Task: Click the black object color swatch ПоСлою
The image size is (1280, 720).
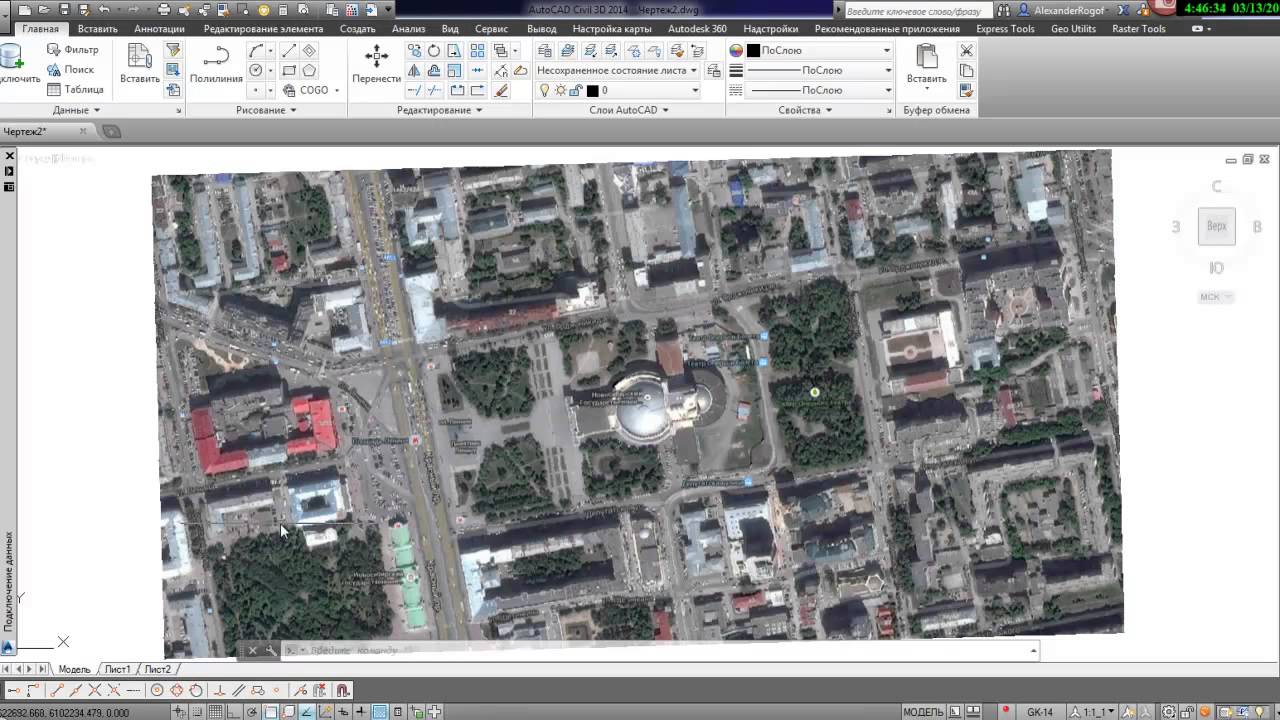Action: 753,50
